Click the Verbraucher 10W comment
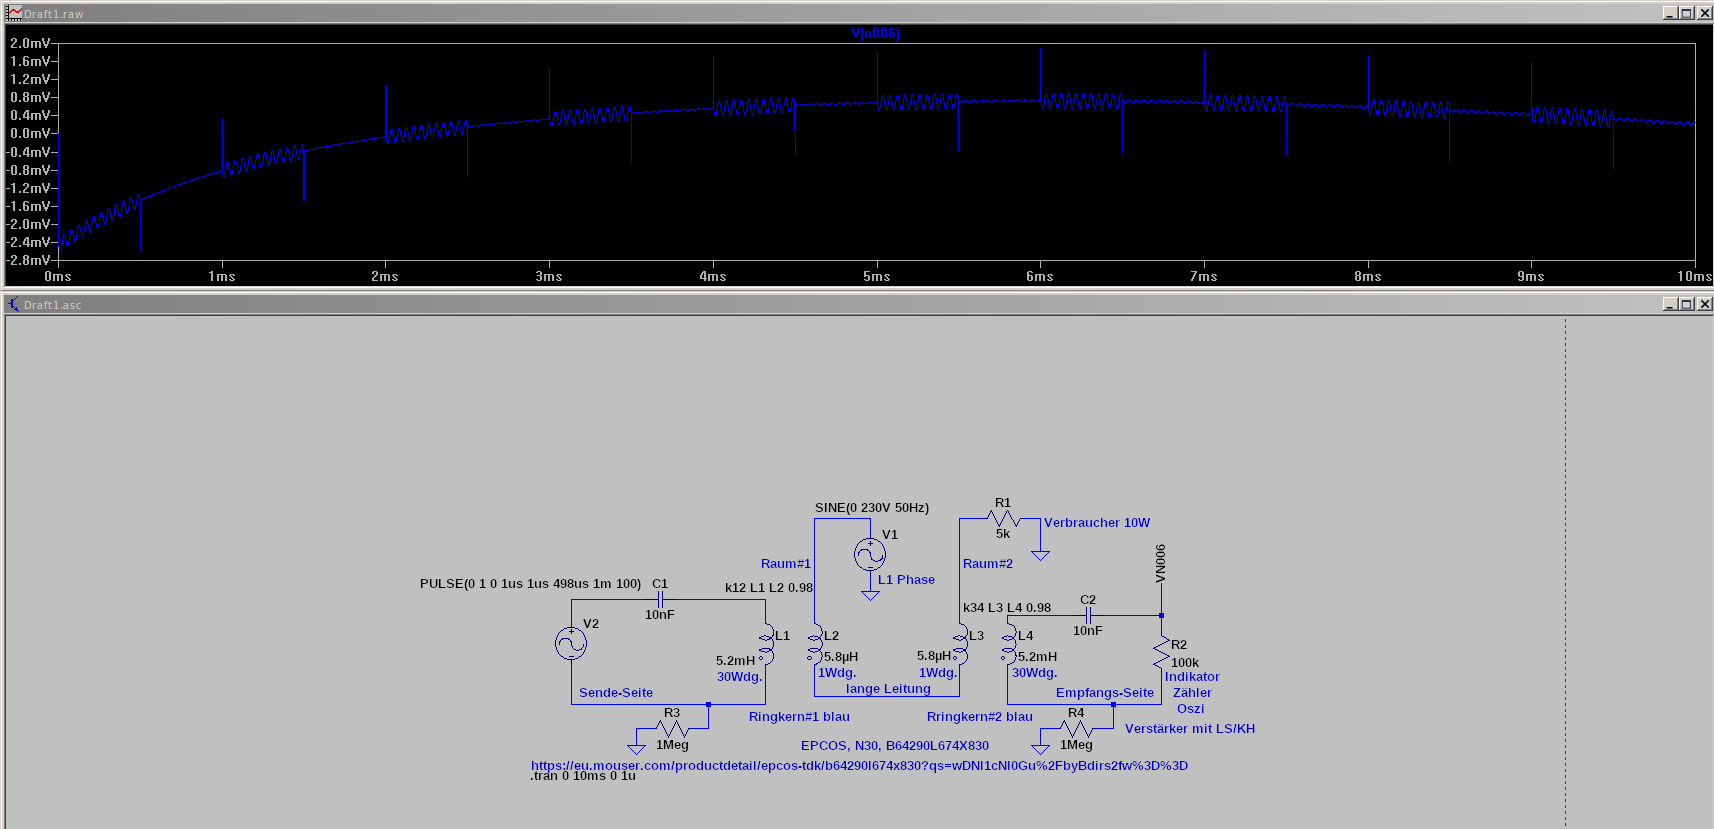Screen dimensions: 1714x829 [x=1097, y=522]
